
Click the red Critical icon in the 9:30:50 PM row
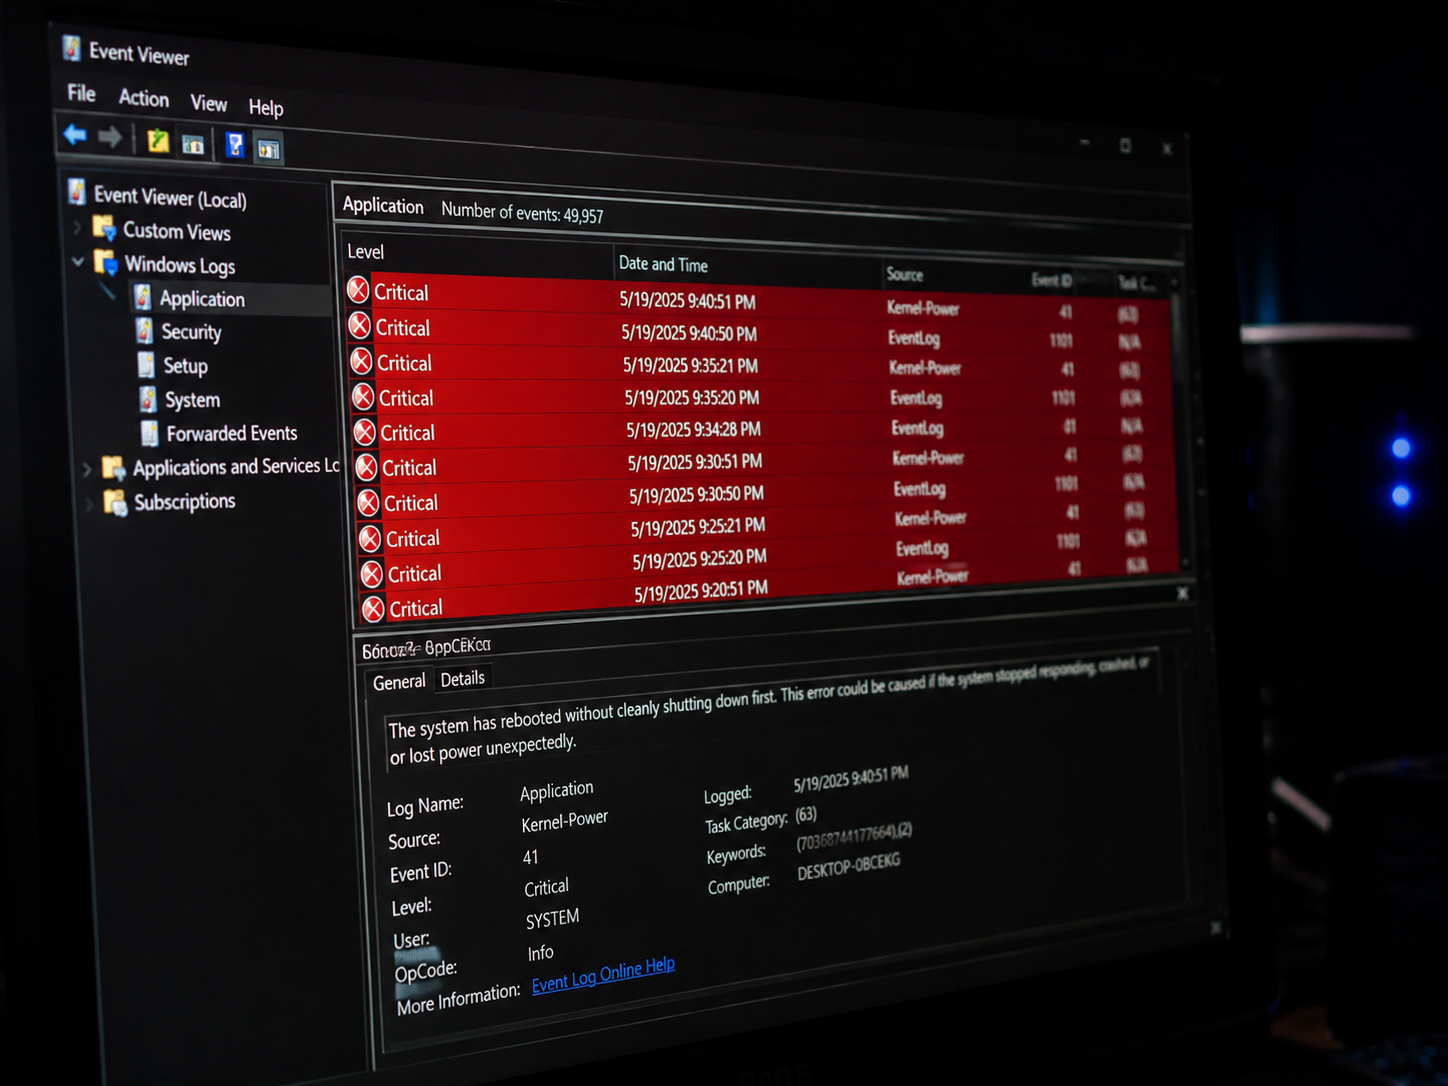369,502
